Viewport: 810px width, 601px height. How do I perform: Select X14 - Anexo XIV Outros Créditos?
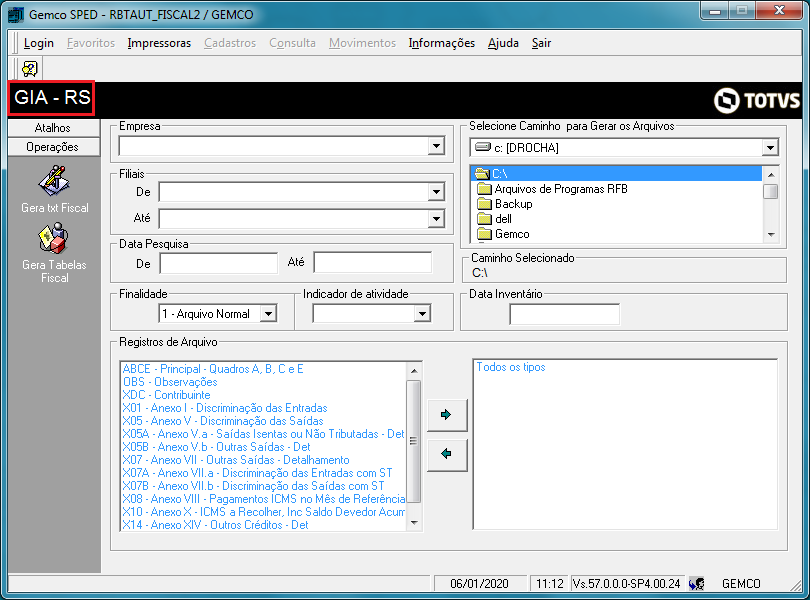215,525
